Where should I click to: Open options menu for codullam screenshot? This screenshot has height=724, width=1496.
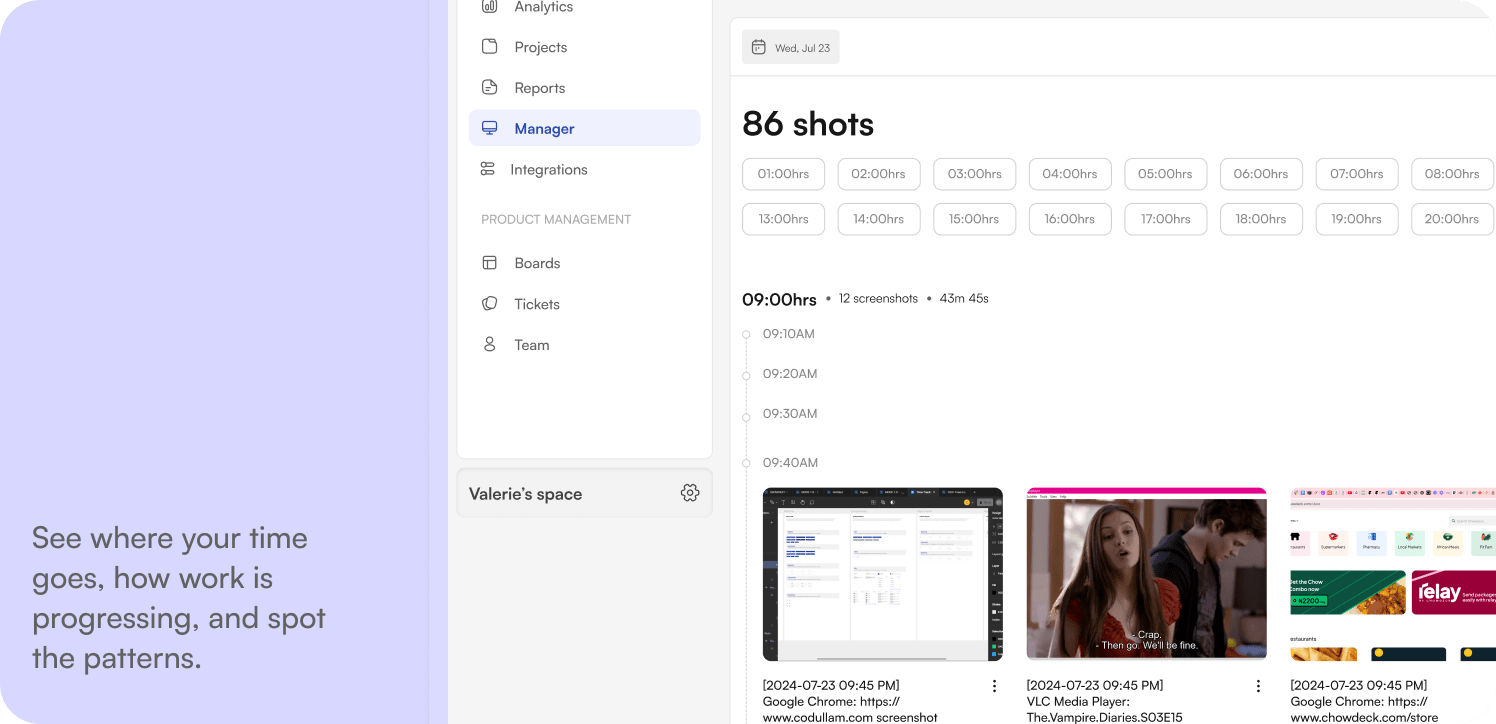point(994,686)
